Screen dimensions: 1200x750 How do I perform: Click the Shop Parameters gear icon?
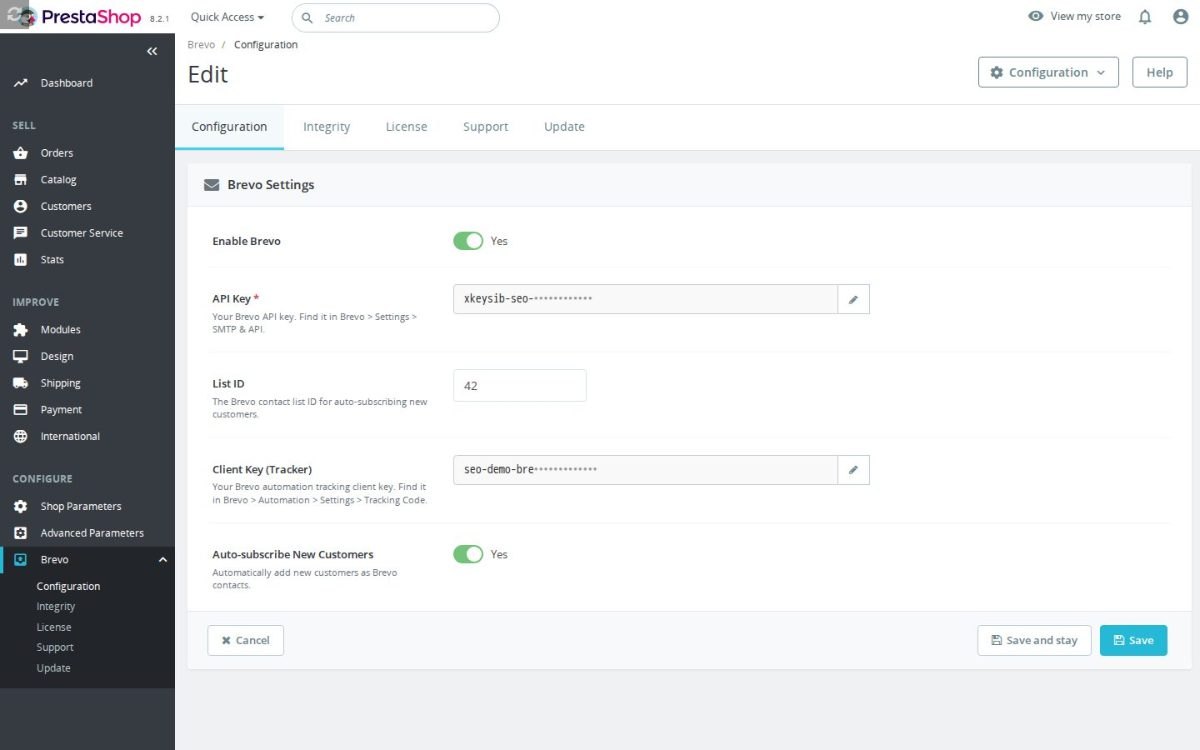tap(20, 506)
